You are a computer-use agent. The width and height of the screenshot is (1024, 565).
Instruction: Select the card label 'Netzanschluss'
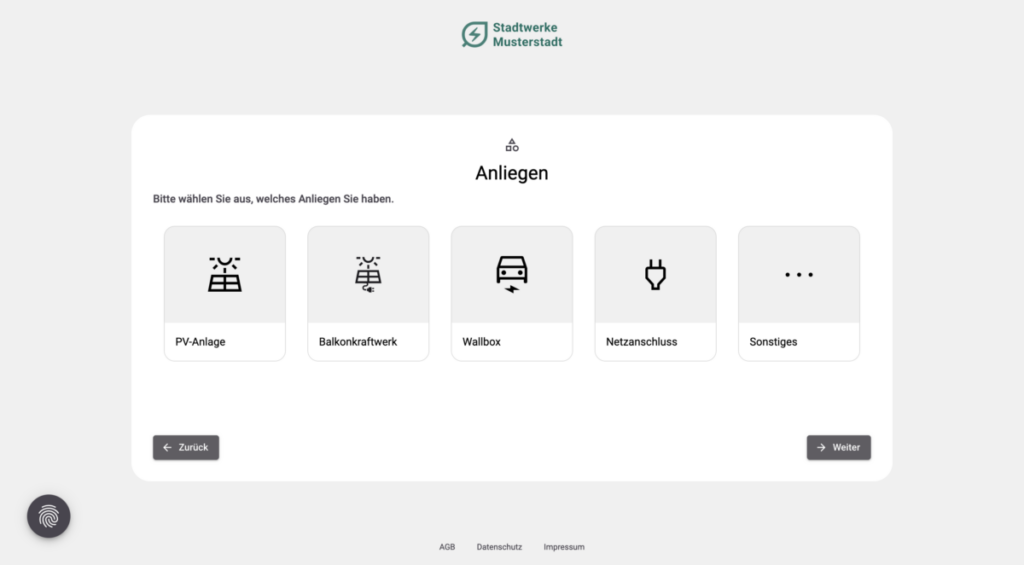point(641,342)
